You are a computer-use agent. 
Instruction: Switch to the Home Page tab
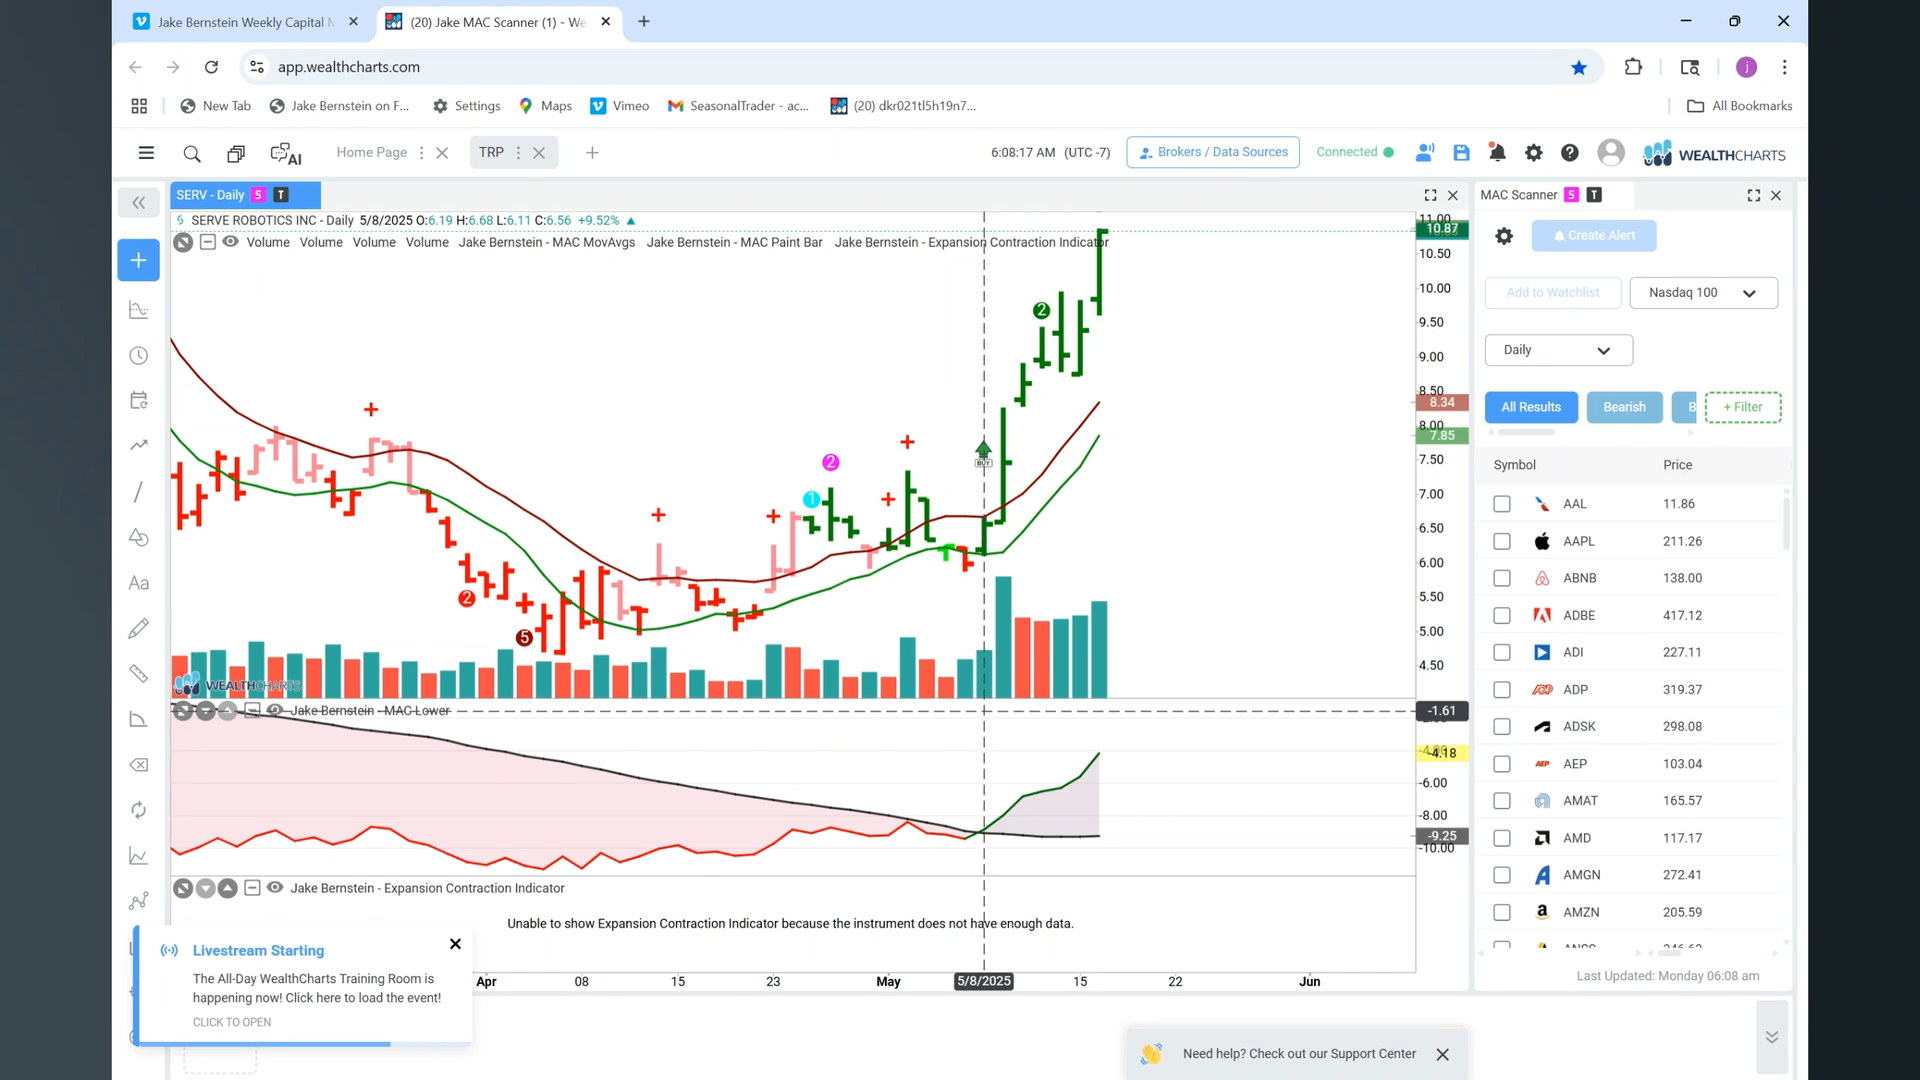pos(371,153)
